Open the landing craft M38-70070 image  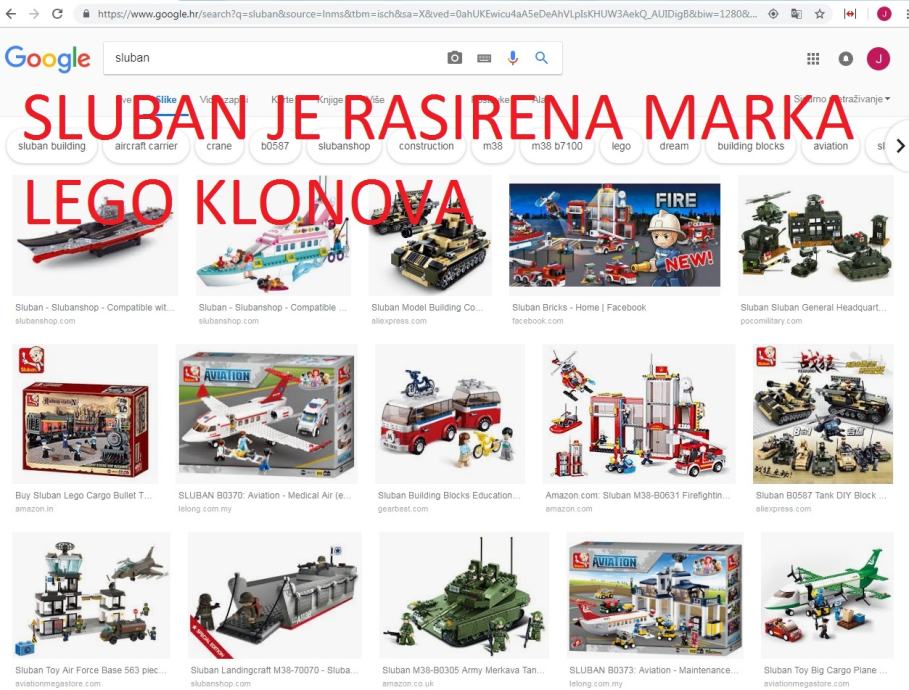tap(275, 595)
